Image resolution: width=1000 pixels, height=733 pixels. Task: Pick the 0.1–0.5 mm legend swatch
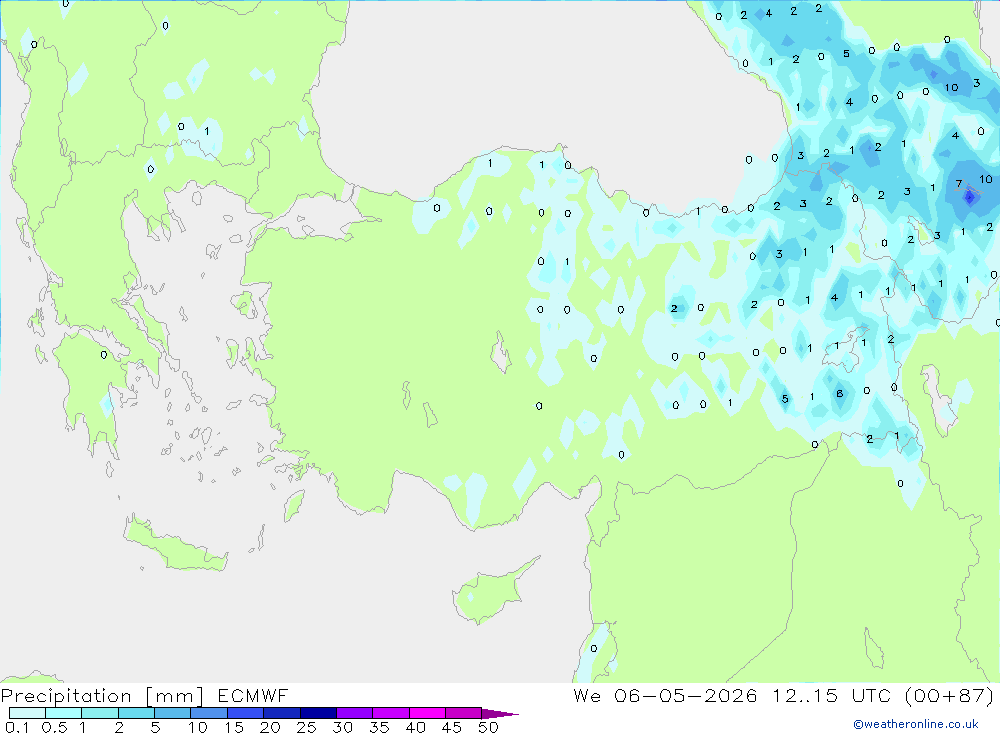tap(27, 713)
